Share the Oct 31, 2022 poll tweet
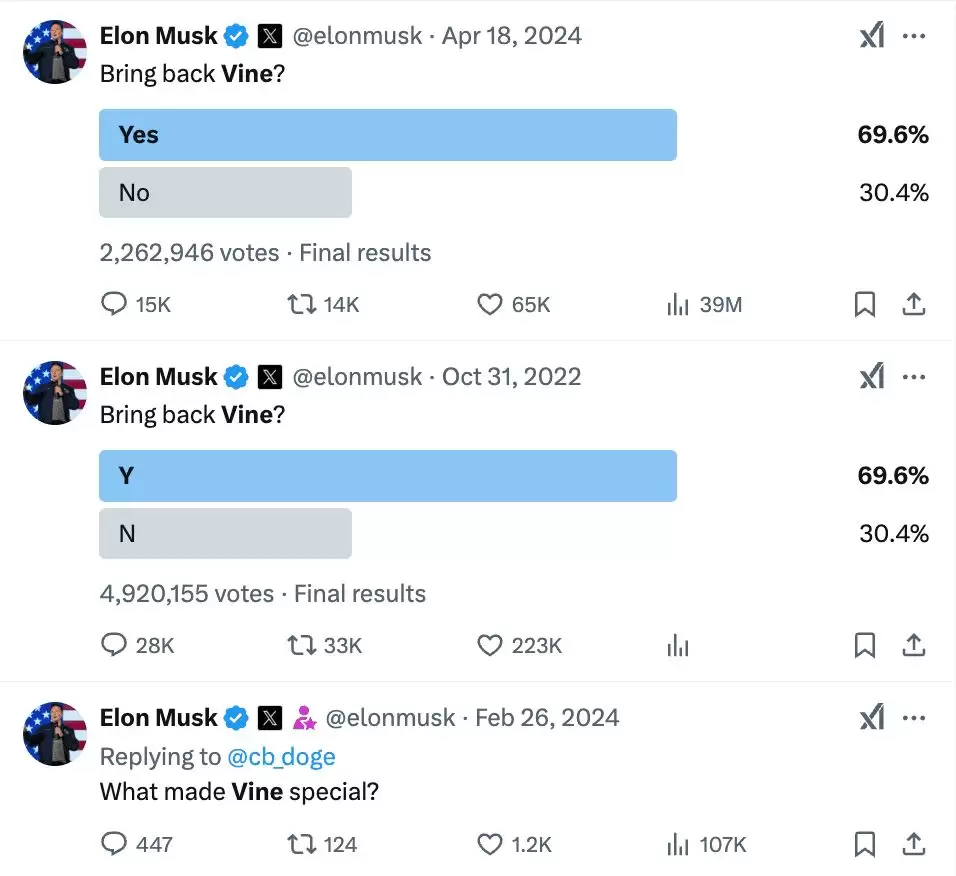The height and width of the screenshot is (876, 956). [914, 645]
